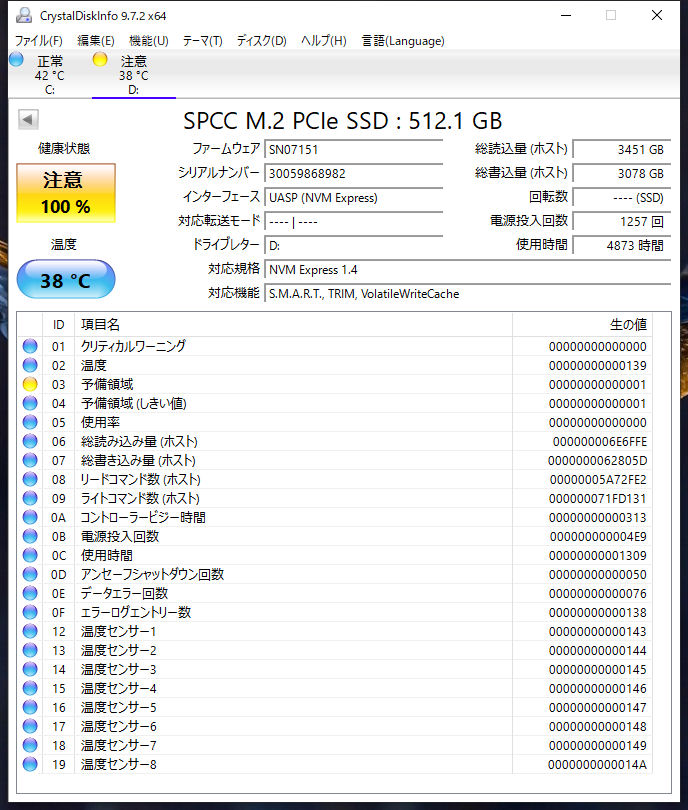Screen dimensions: 688x810
Task: Click the 38 °C temperature indicator button
Action: 66,280
